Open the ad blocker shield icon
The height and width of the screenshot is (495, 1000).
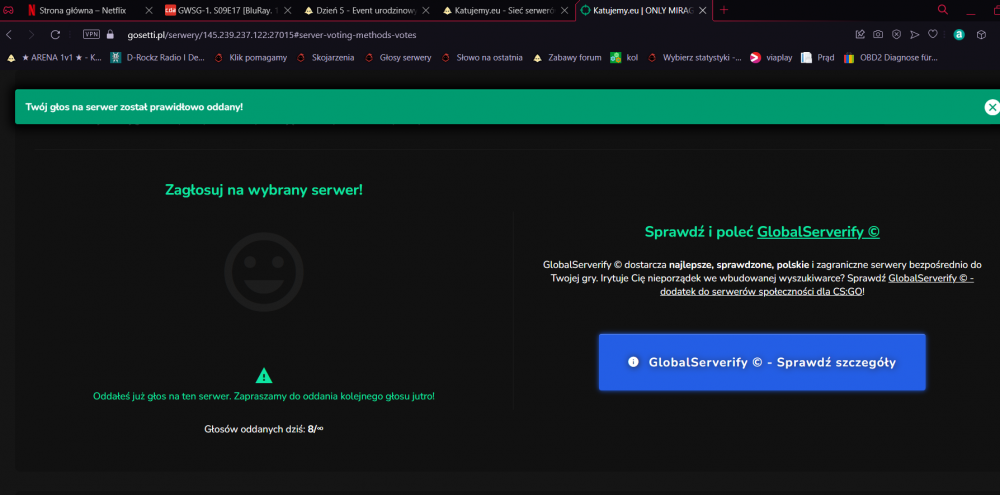click(896, 34)
